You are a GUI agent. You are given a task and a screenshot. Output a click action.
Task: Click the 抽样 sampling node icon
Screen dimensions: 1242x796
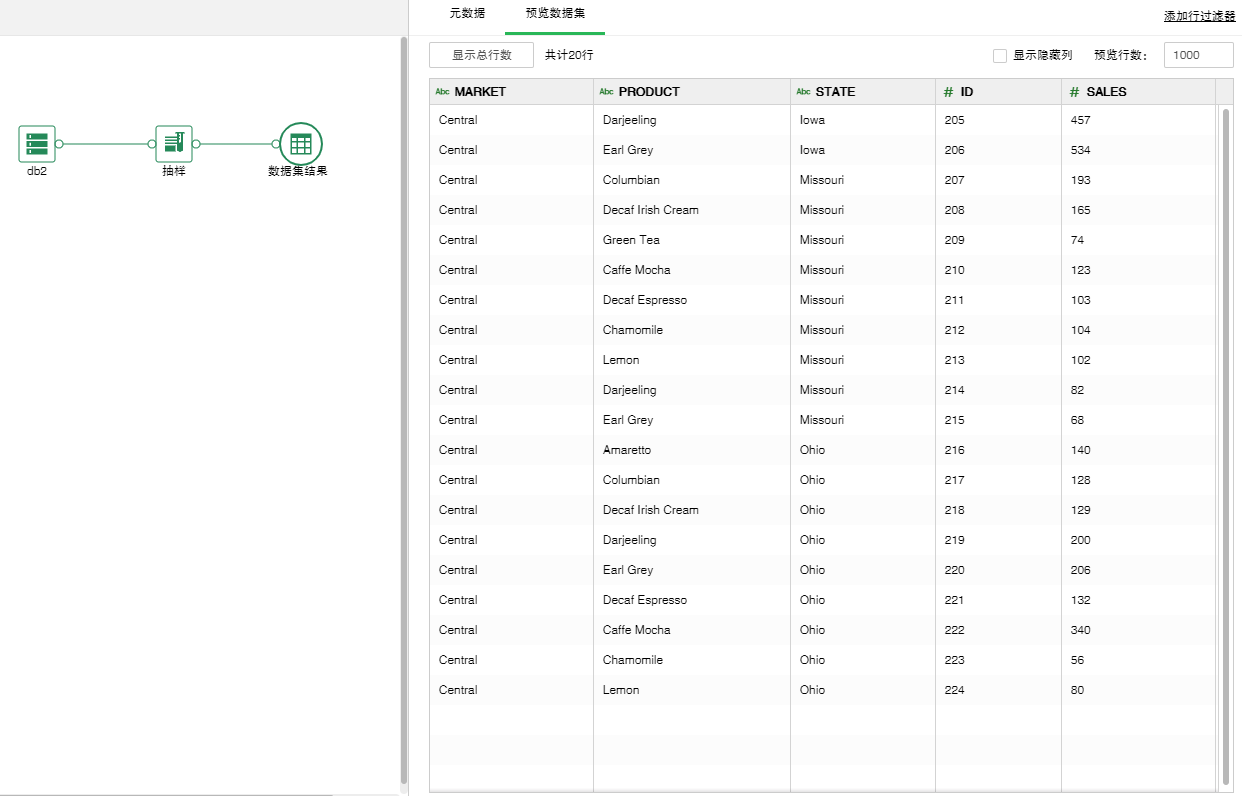174,144
